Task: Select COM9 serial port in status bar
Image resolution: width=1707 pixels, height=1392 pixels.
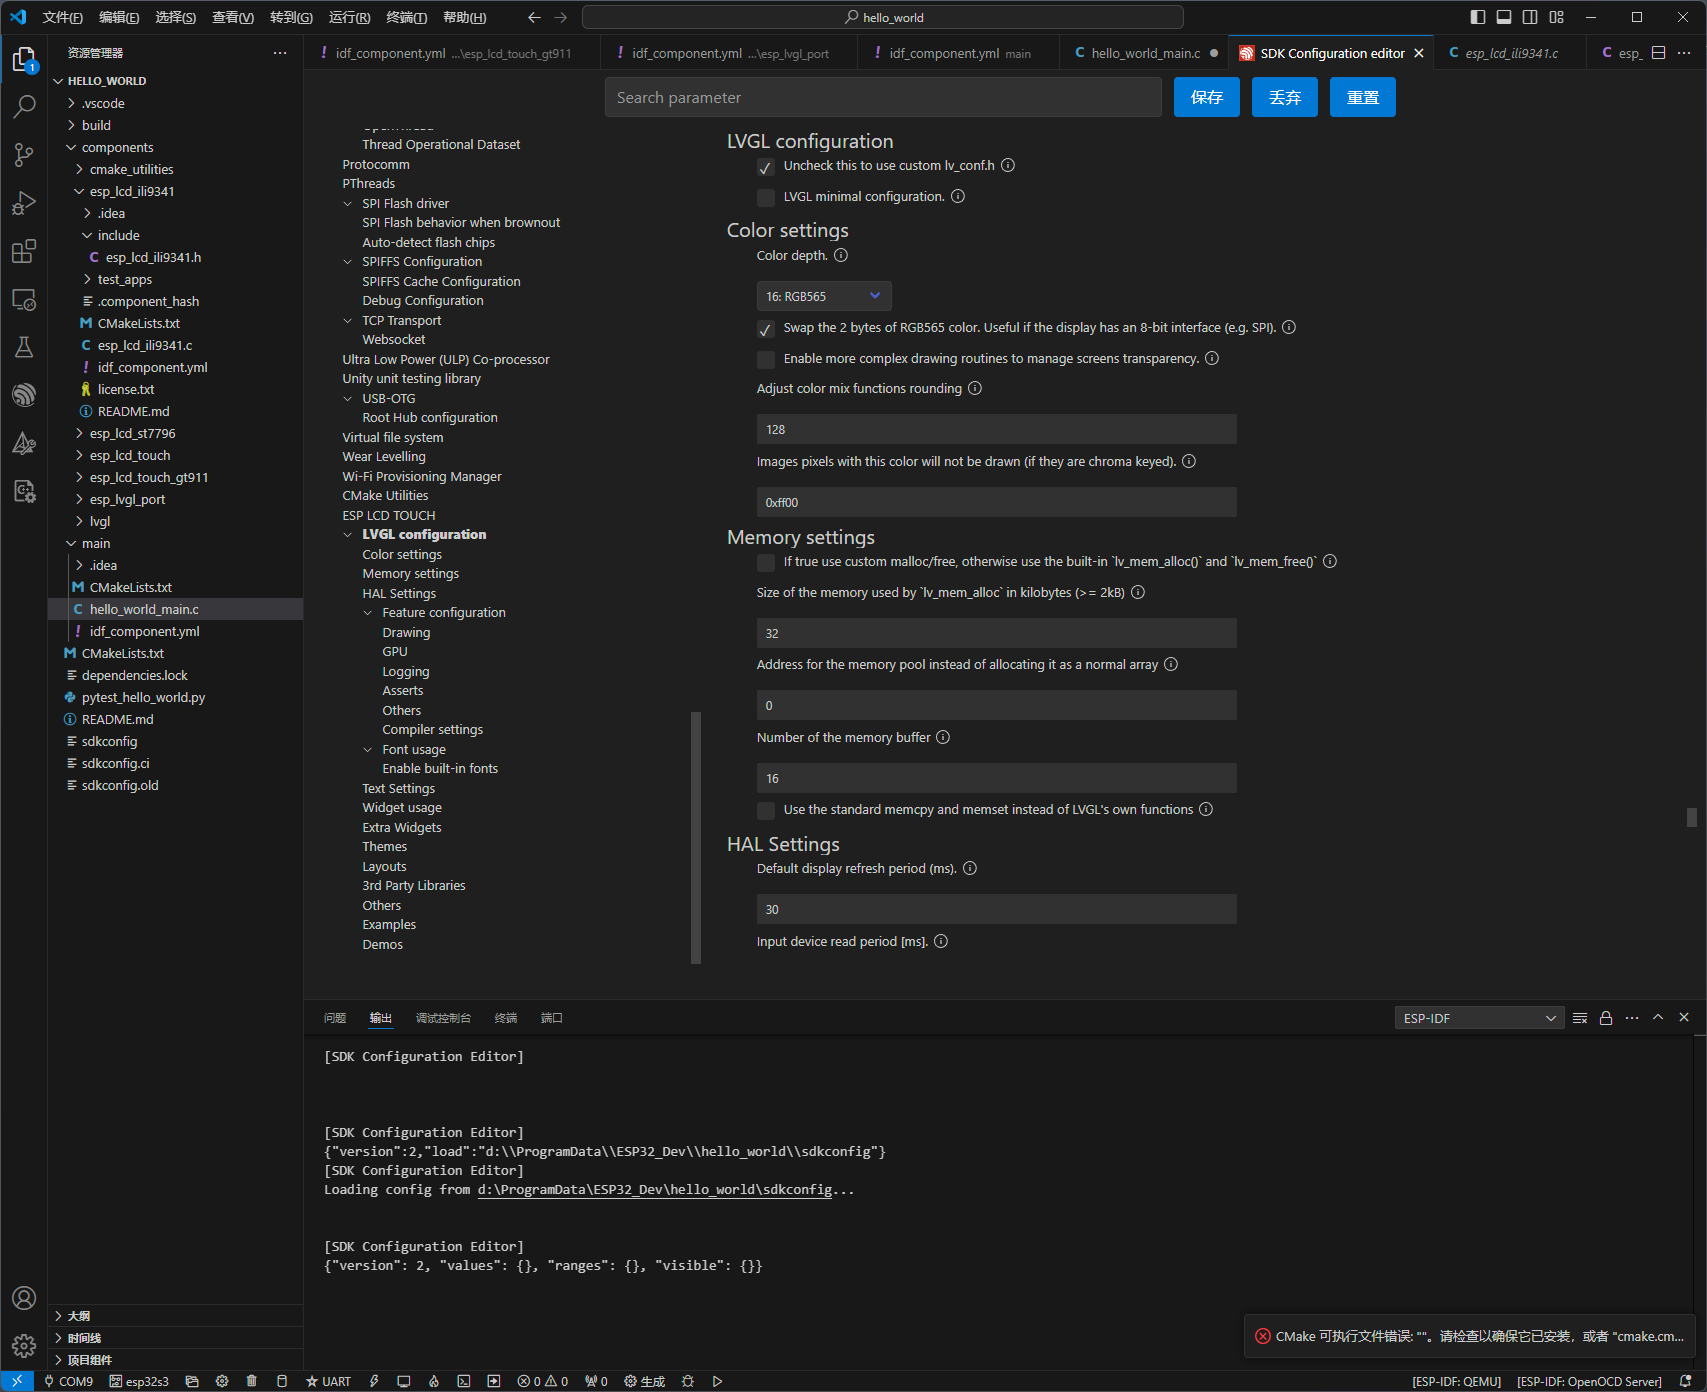Action: click(x=68, y=1381)
